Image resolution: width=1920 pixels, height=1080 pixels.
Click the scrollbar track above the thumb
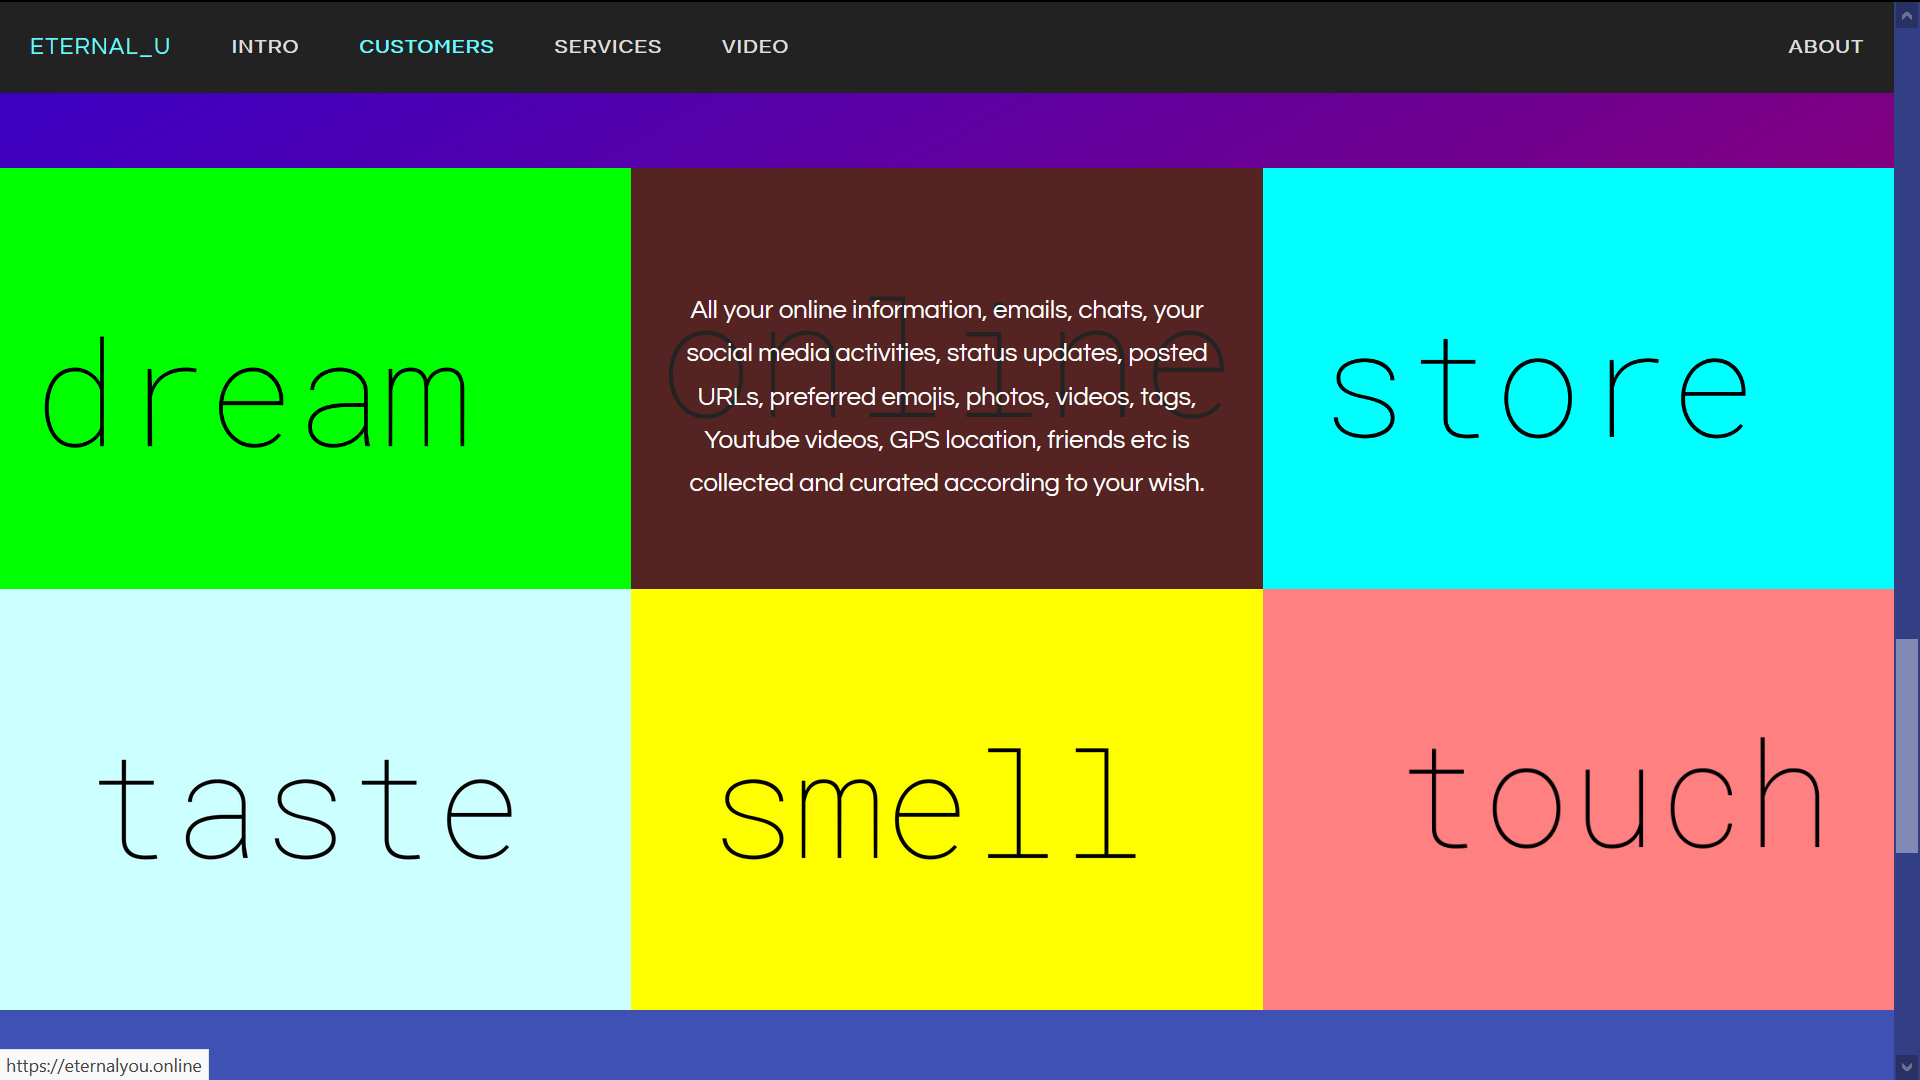1906,330
